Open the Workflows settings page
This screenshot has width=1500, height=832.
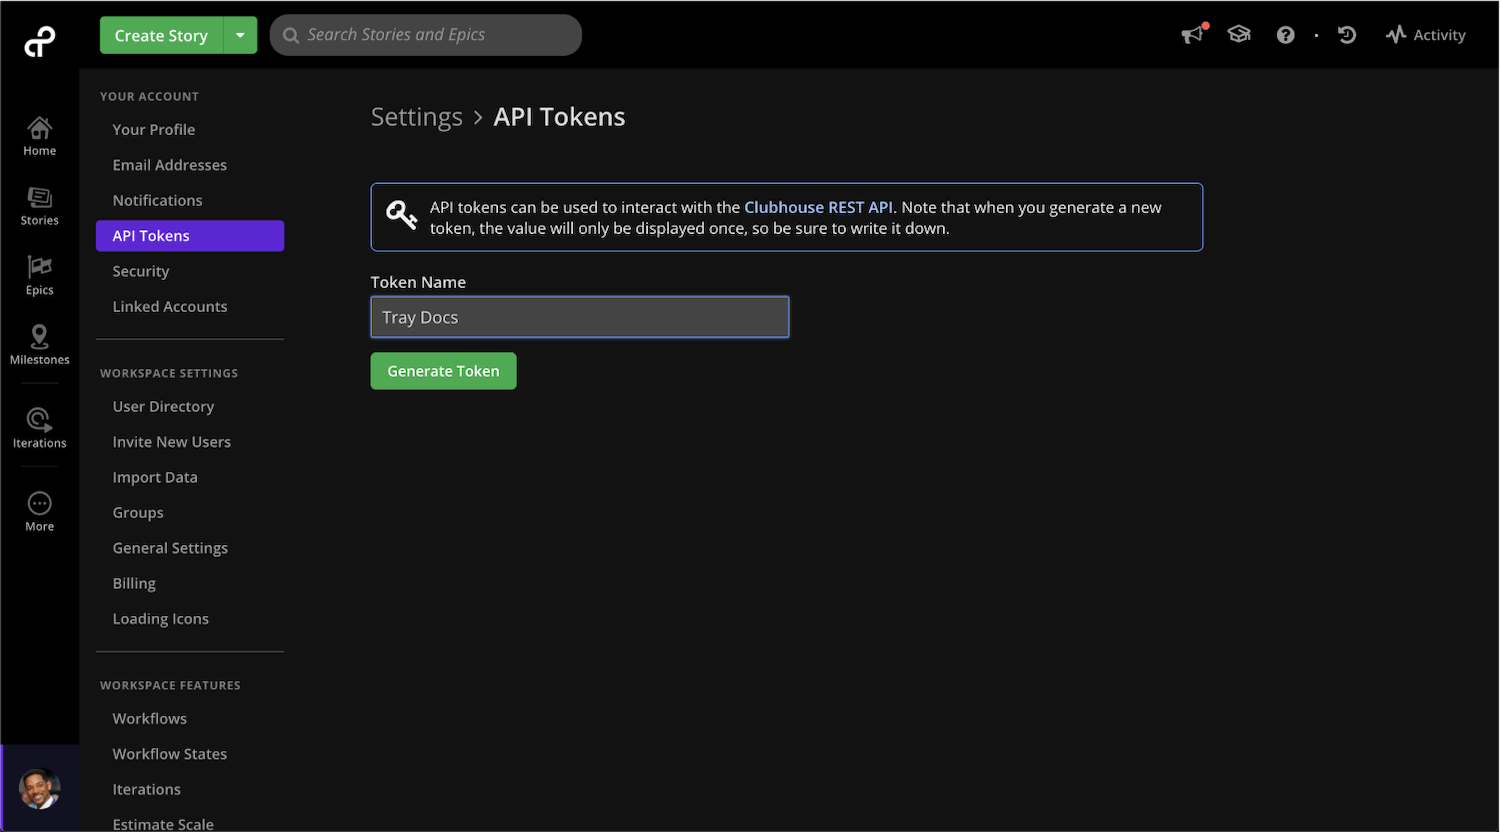[x=149, y=718]
